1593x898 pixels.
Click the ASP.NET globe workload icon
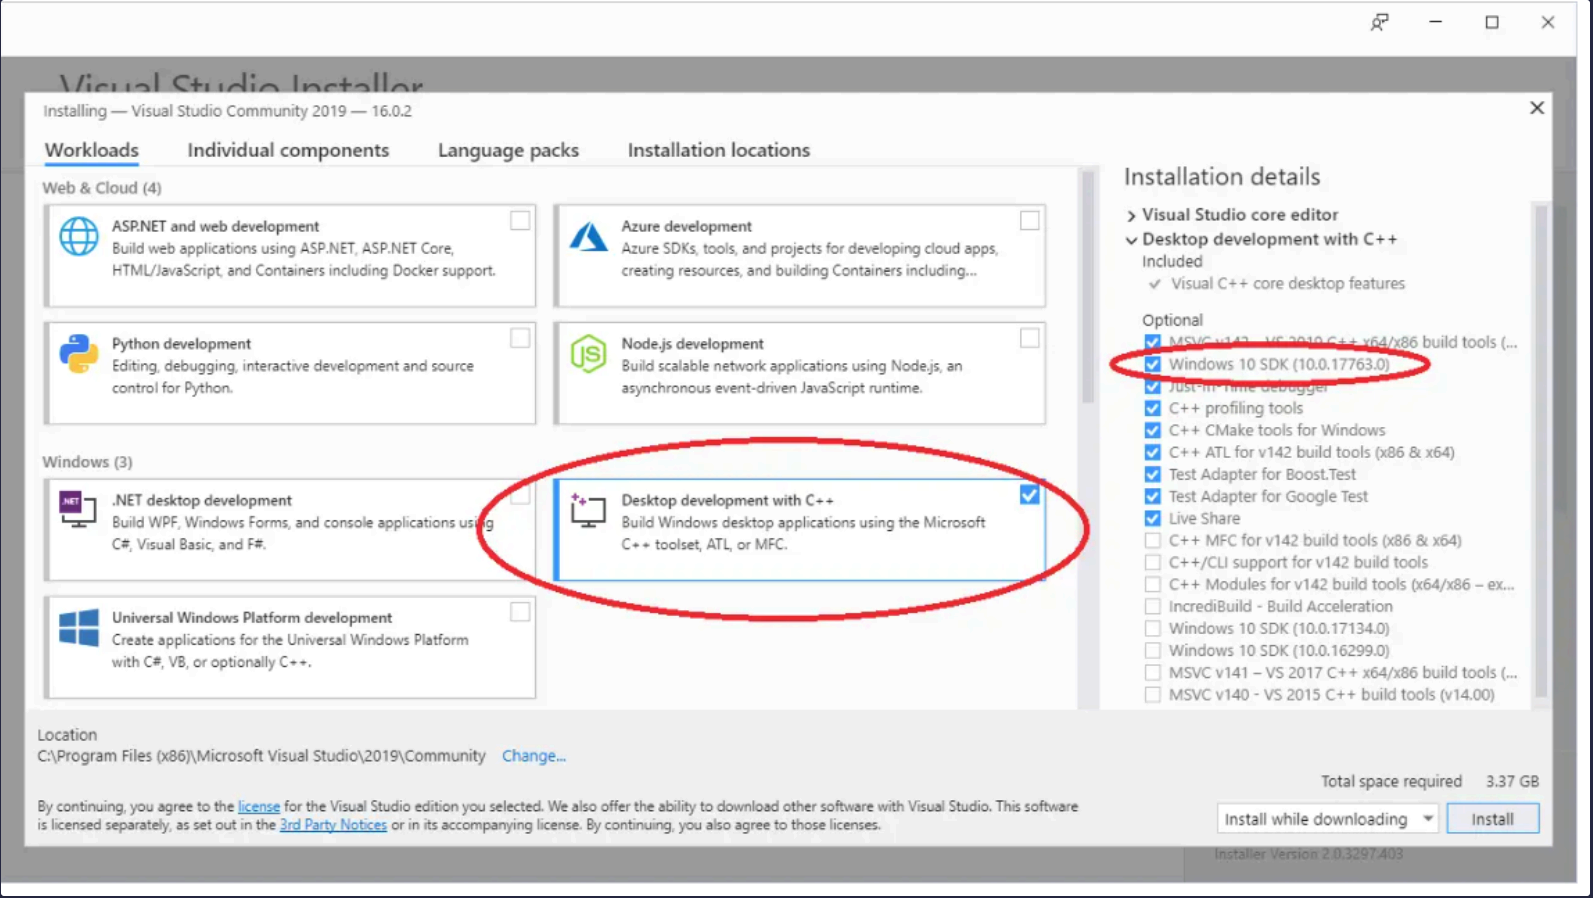(78, 237)
